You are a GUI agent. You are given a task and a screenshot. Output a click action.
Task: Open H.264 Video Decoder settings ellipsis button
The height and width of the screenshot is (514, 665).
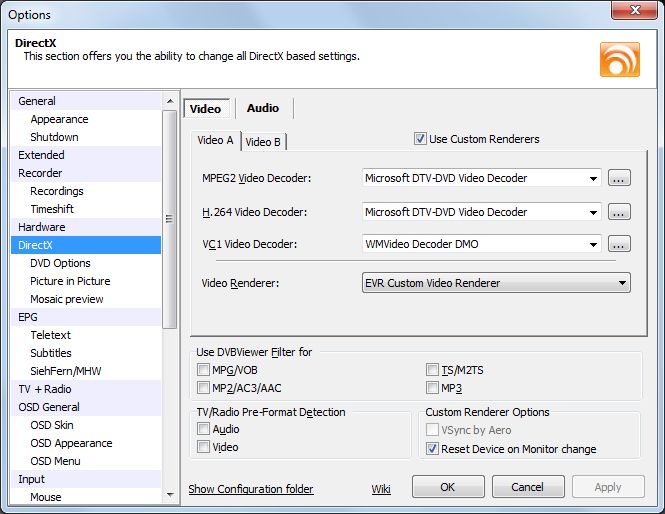pyautogui.click(x=619, y=212)
